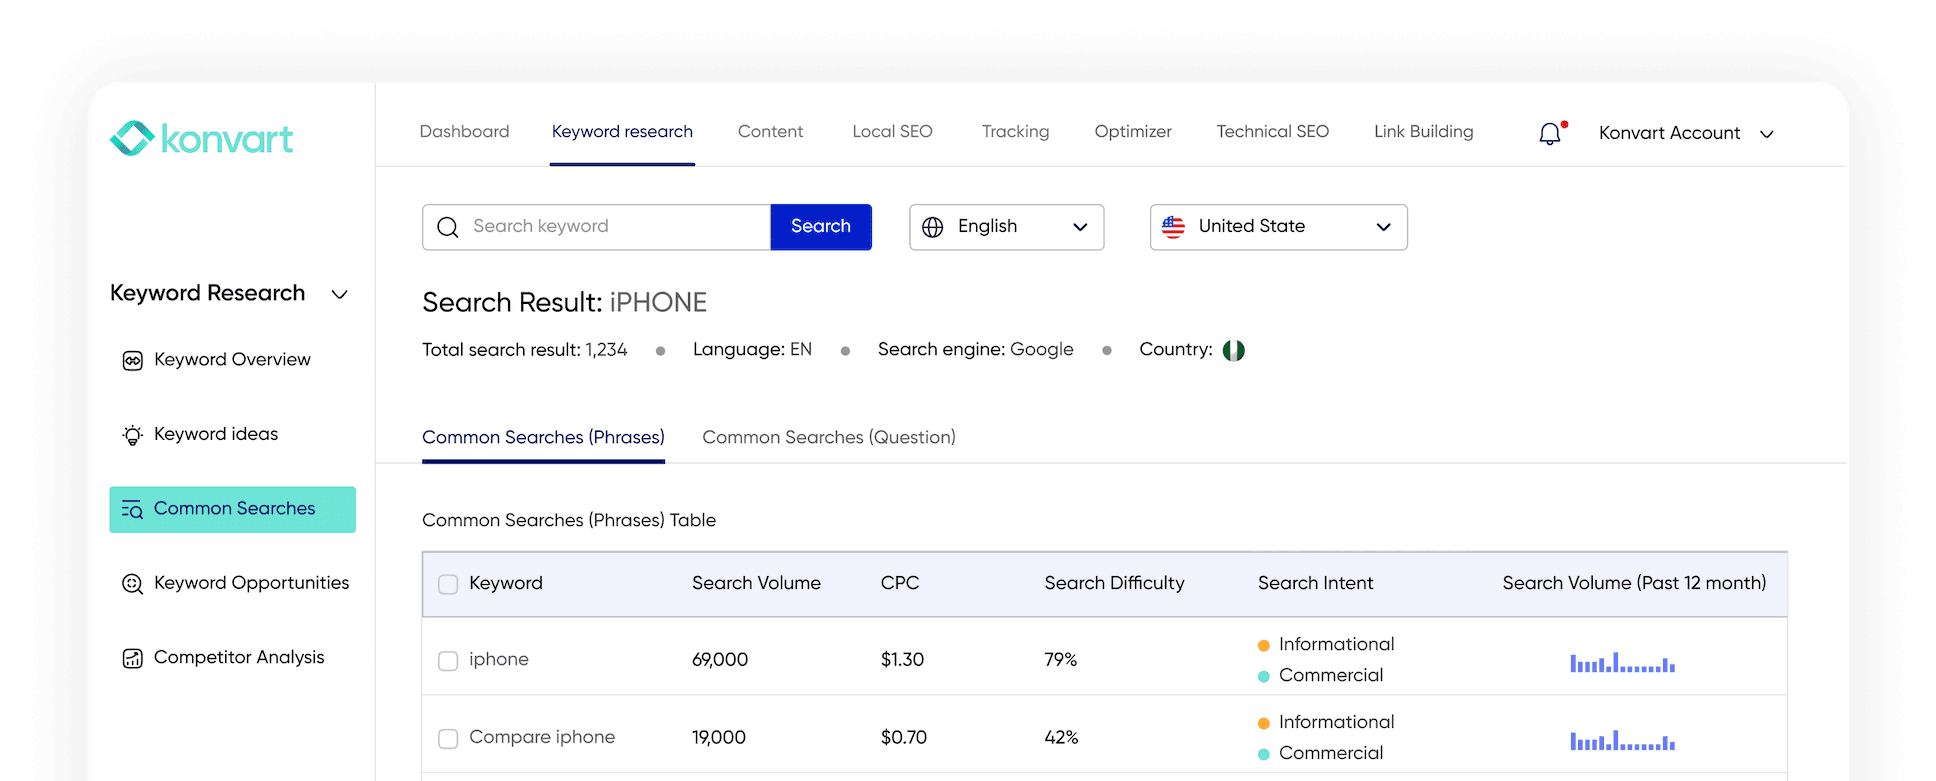
Task: Tick the select-all checkbox in Keyword header
Action: point(448,584)
